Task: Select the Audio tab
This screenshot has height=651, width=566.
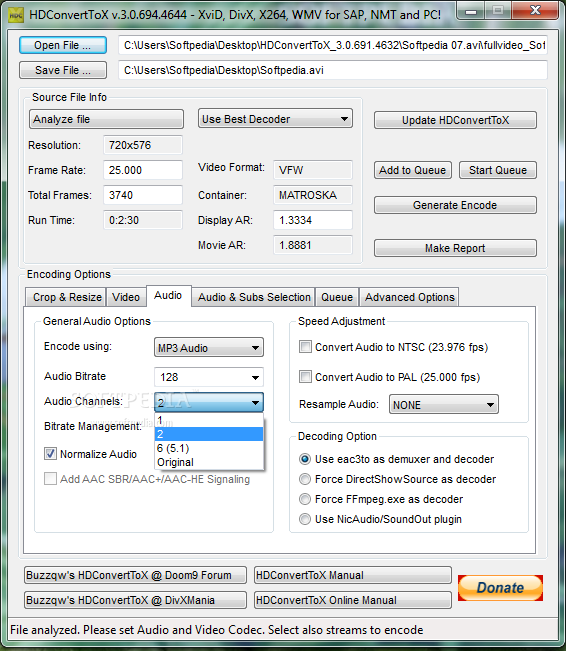Action: [168, 296]
